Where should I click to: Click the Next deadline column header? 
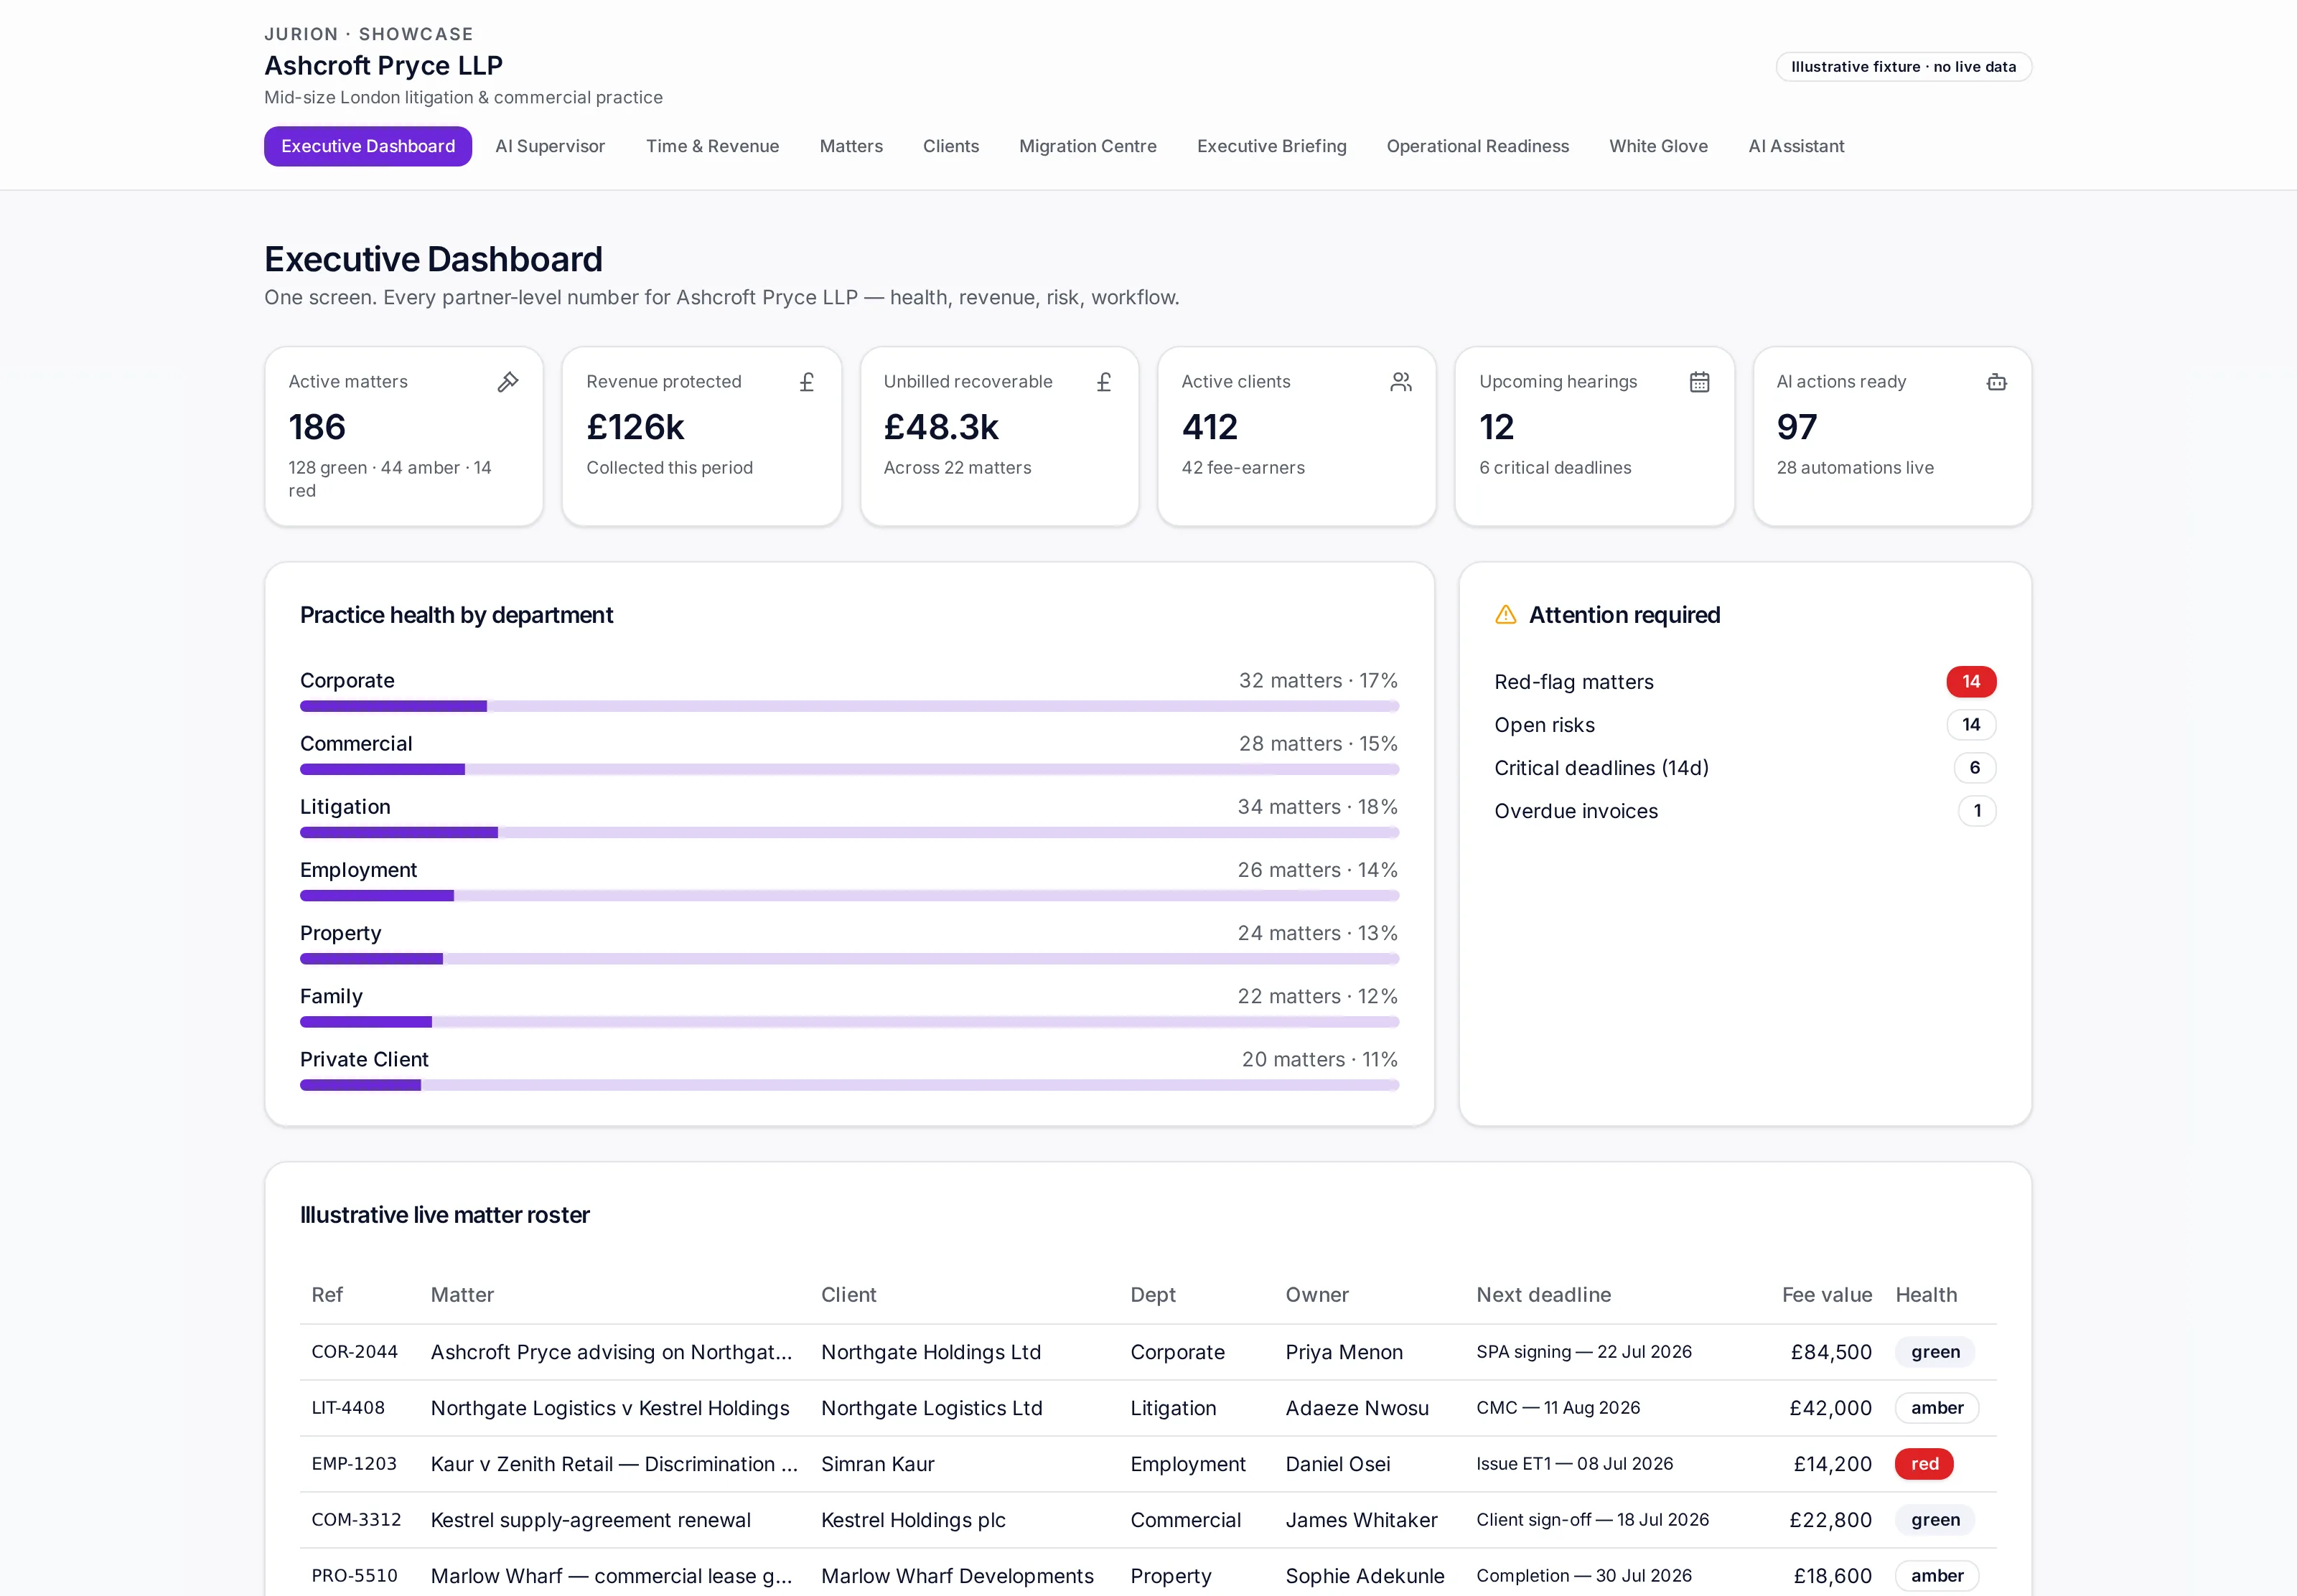coord(1544,1295)
